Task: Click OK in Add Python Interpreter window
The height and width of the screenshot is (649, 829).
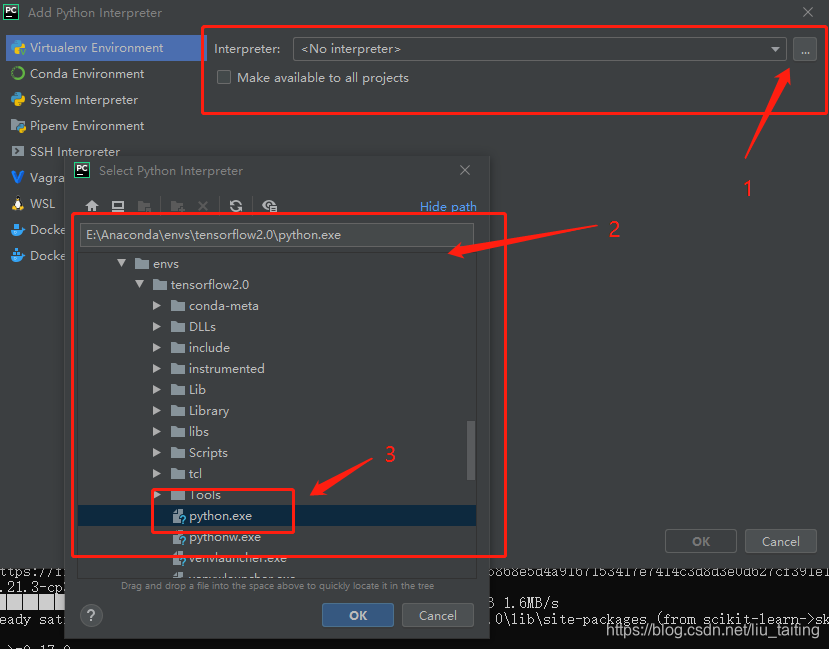Action: tap(701, 541)
